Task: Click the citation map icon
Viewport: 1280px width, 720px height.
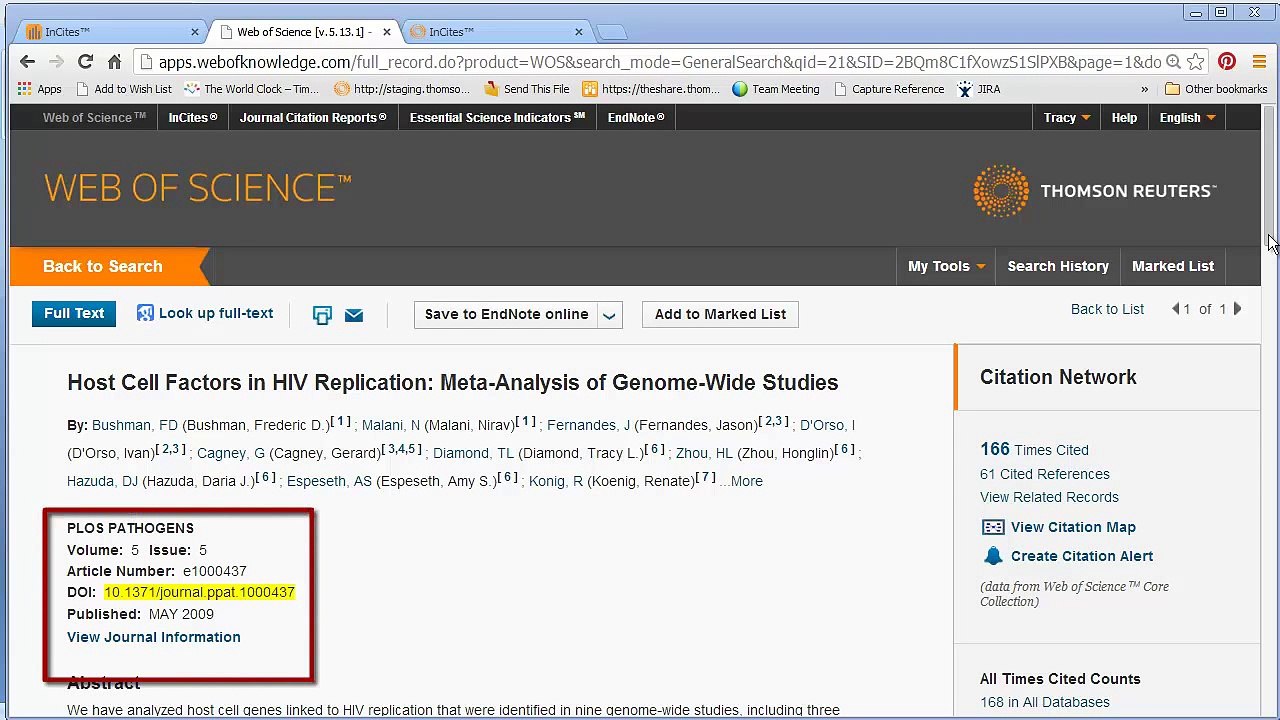Action: (993, 527)
